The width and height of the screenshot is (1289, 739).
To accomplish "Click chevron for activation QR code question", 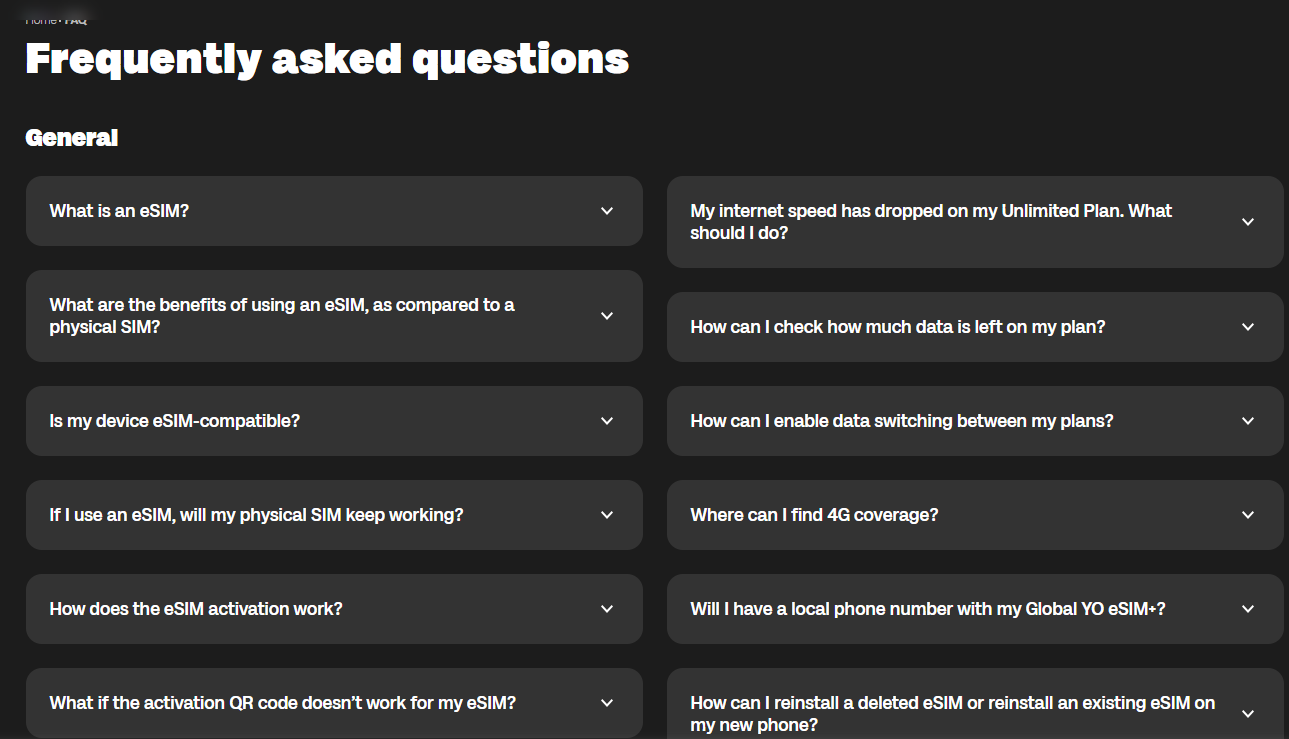I will coord(607,703).
